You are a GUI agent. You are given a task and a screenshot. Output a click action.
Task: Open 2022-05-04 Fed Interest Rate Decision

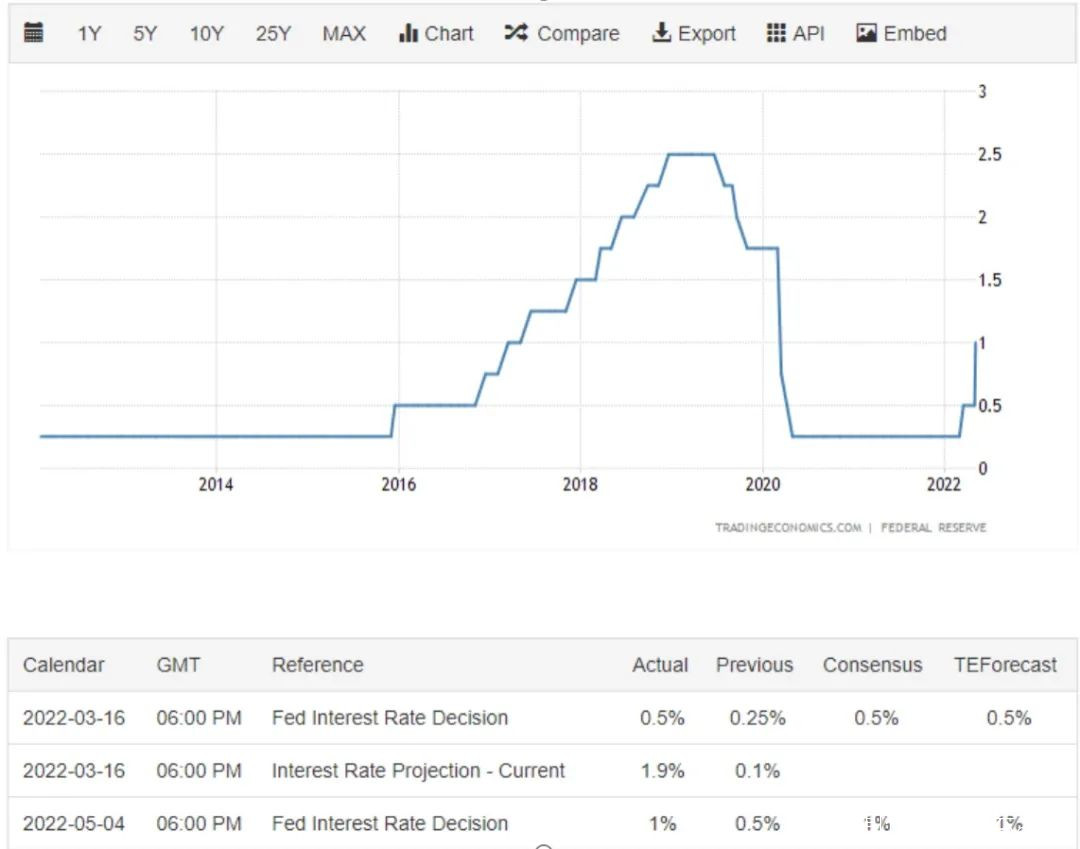(389, 824)
